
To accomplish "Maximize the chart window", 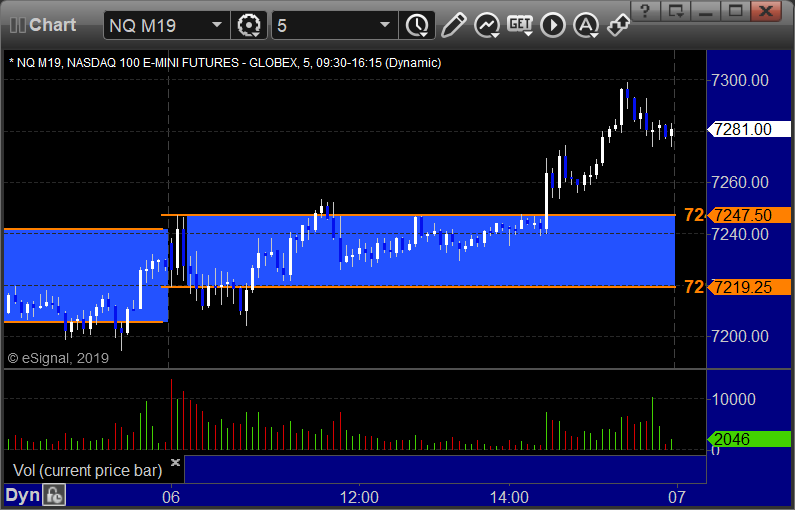I will (x=736, y=11).
